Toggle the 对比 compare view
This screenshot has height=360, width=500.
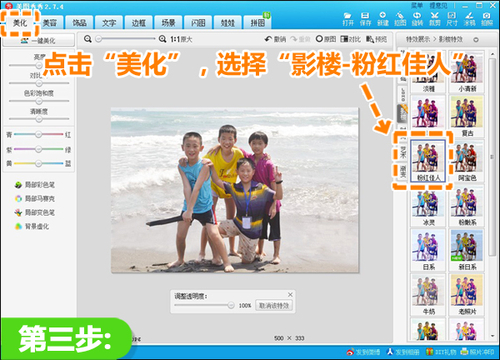351,39
